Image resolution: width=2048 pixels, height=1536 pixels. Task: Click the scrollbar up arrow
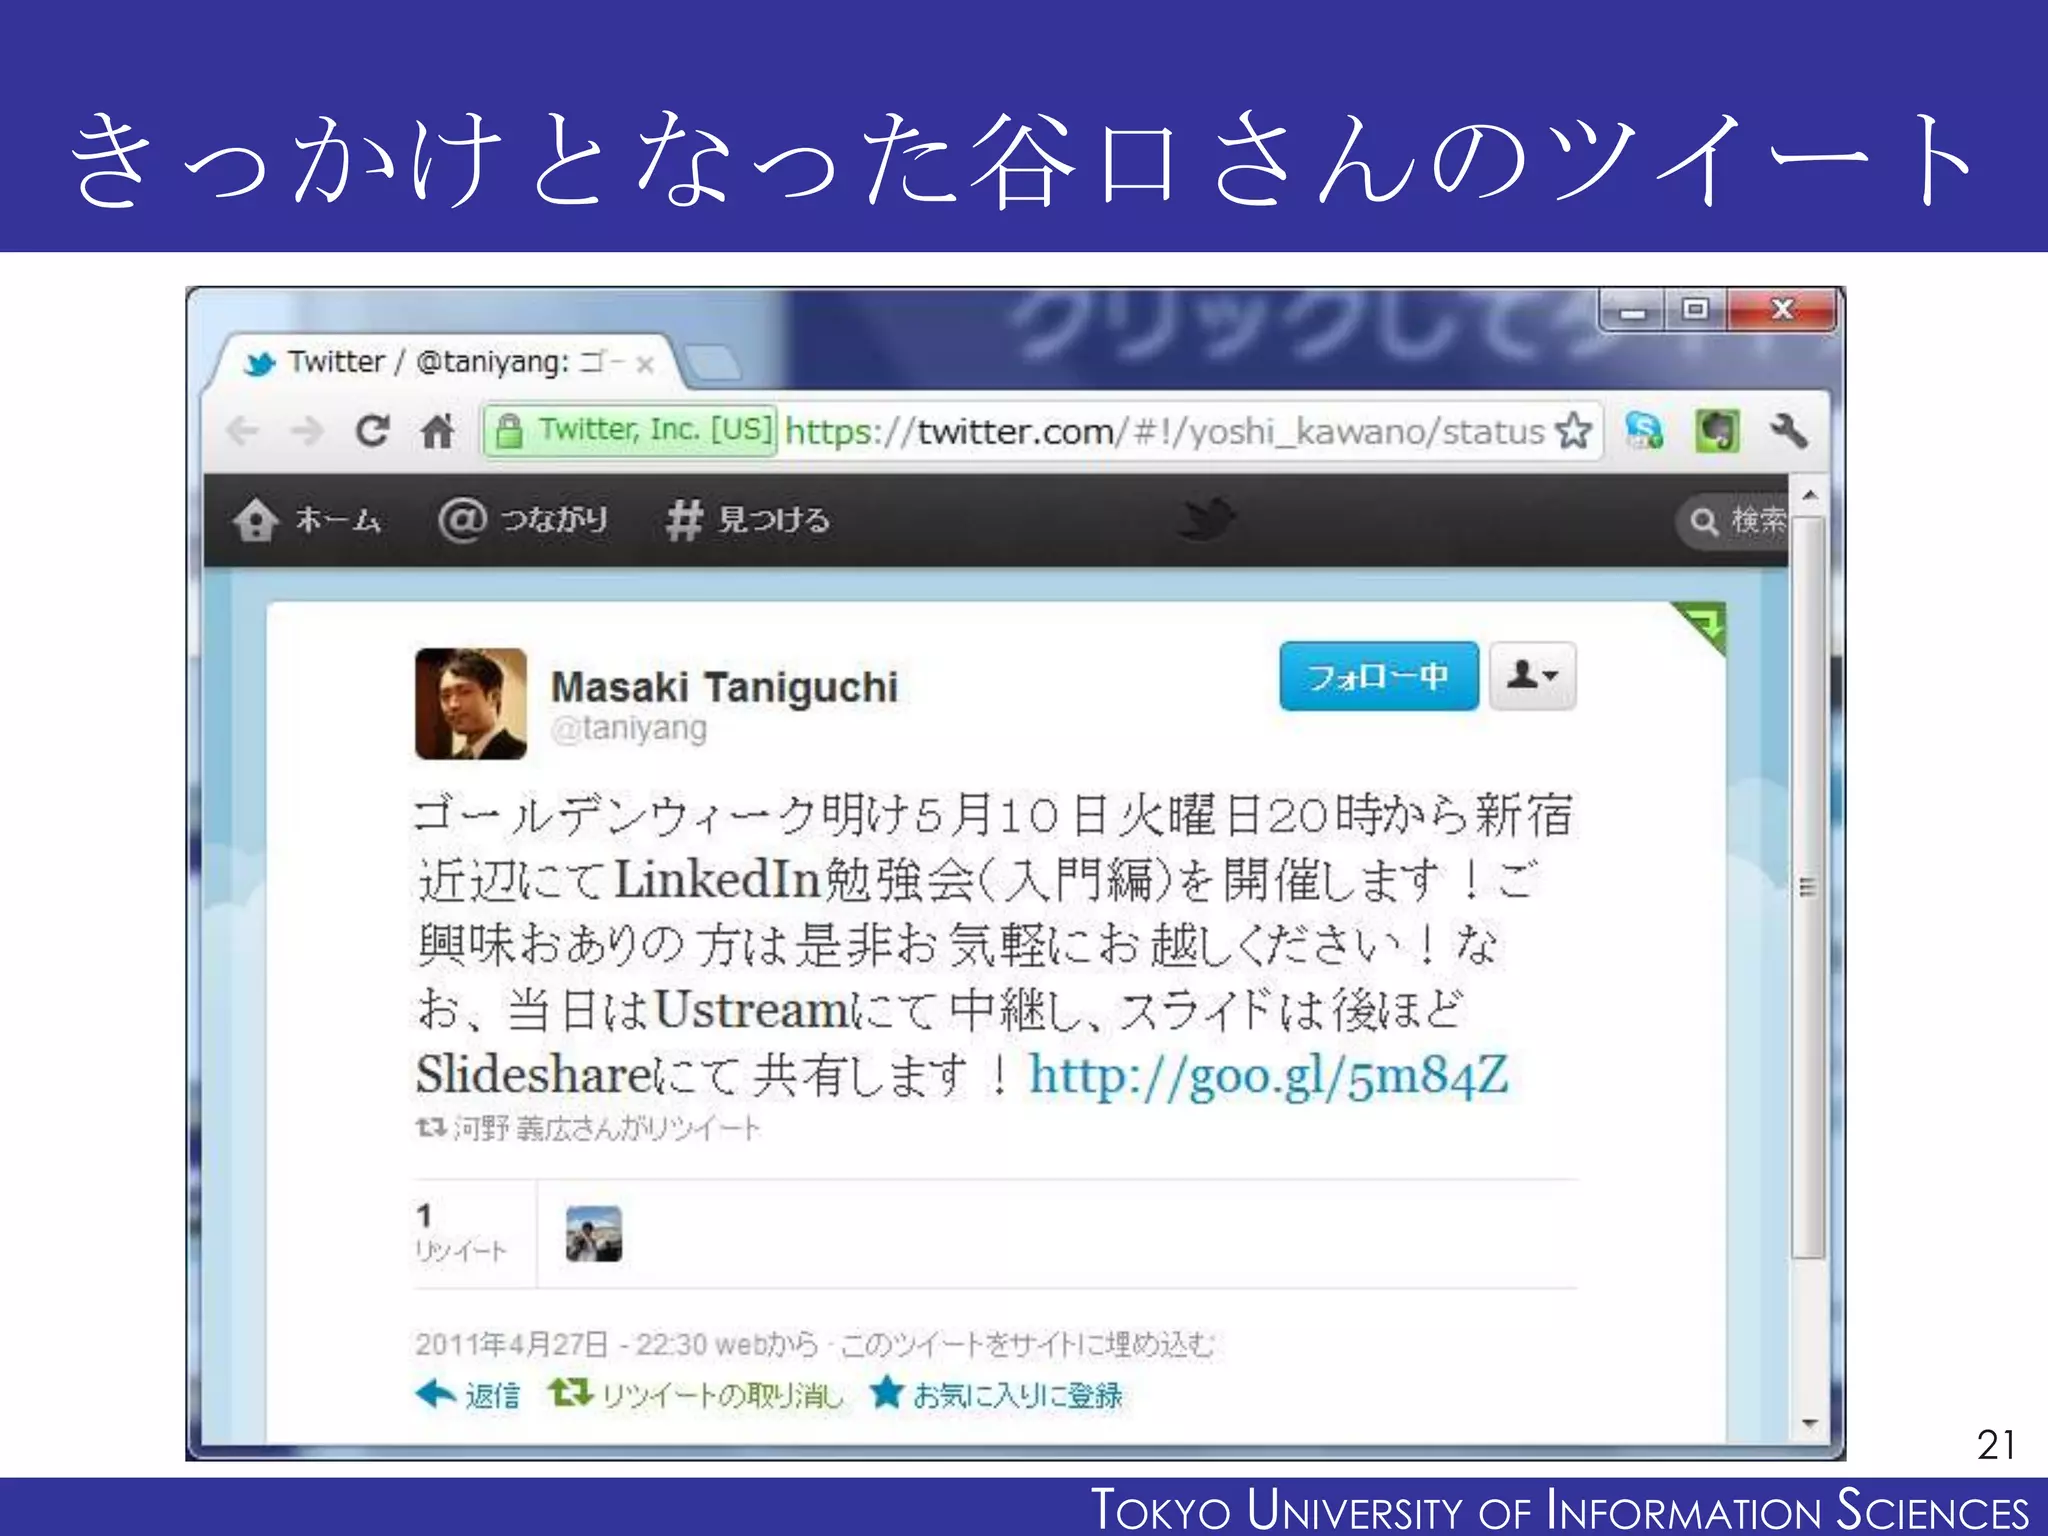click(1809, 495)
